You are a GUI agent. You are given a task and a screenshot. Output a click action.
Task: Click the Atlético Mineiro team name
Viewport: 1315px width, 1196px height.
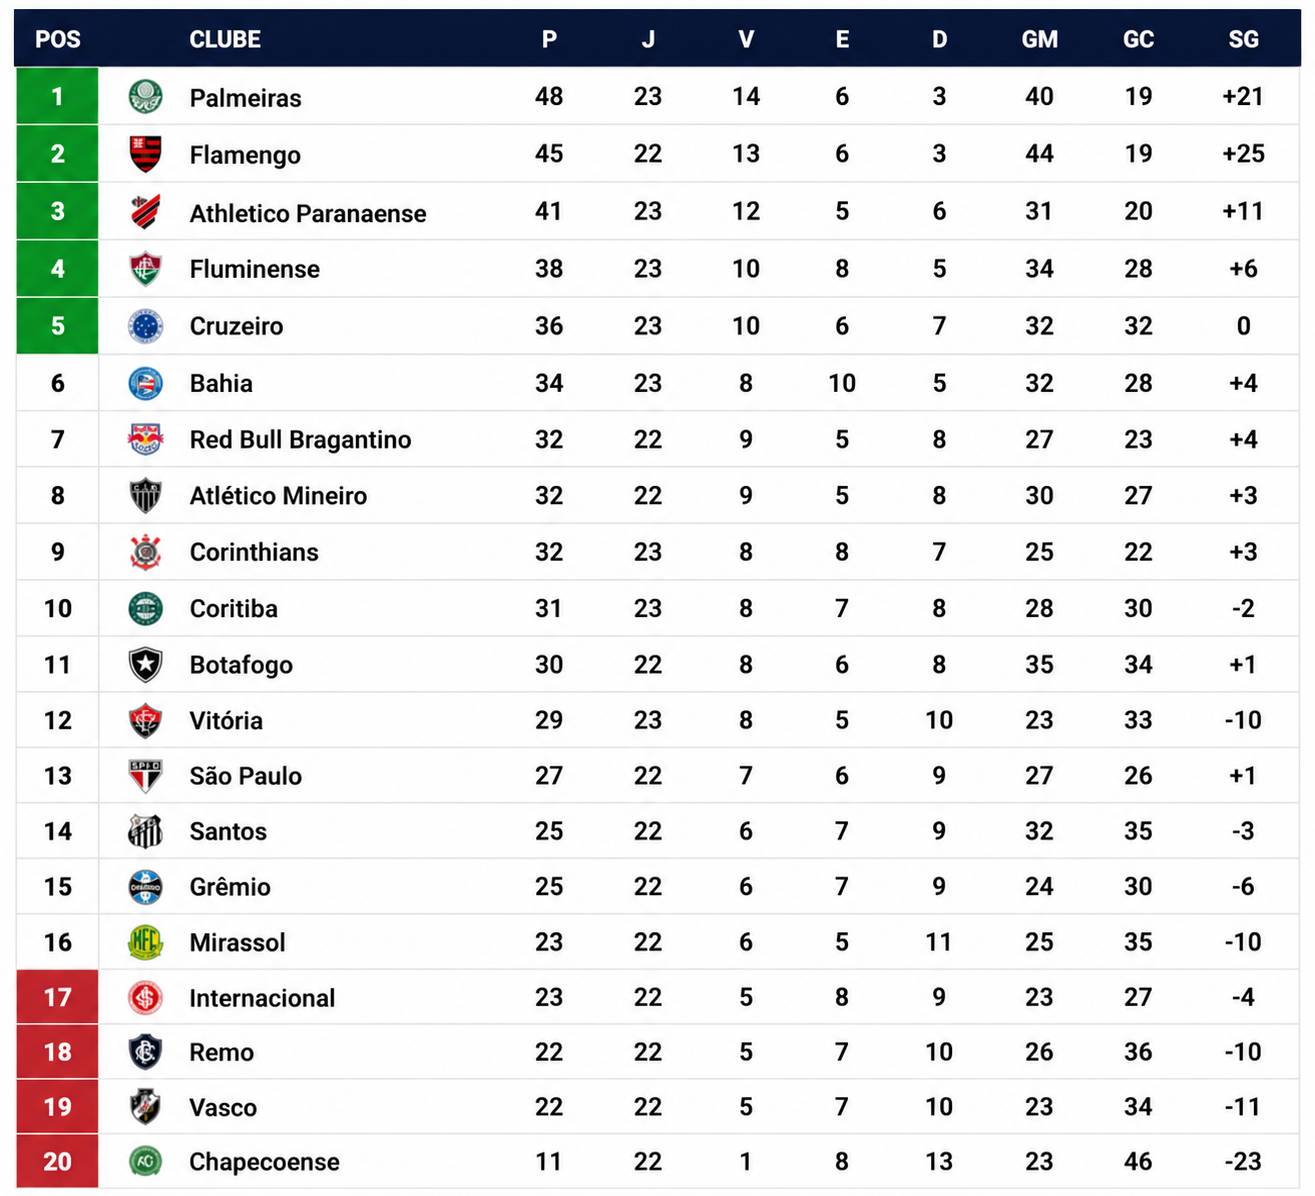(278, 496)
